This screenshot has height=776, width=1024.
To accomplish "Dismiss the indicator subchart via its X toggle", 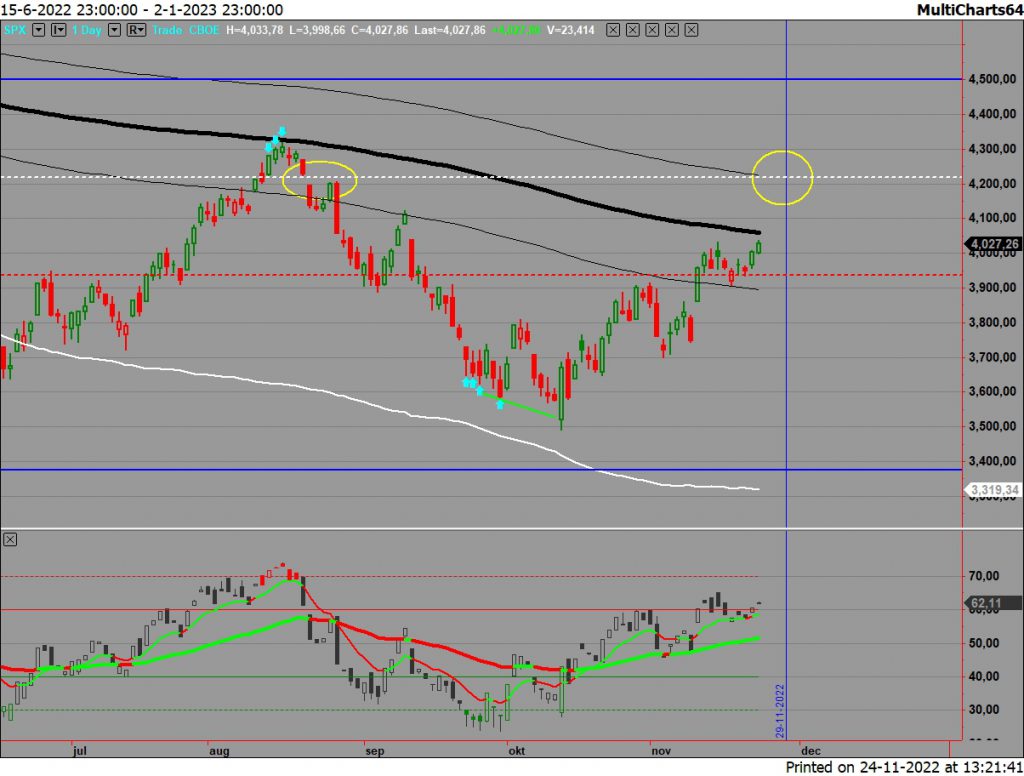I will (x=9, y=538).
